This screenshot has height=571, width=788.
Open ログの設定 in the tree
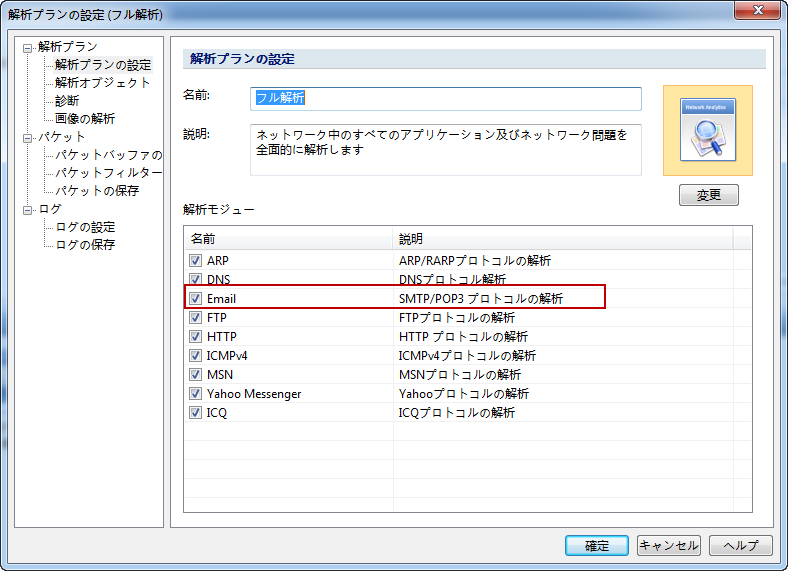[85, 227]
